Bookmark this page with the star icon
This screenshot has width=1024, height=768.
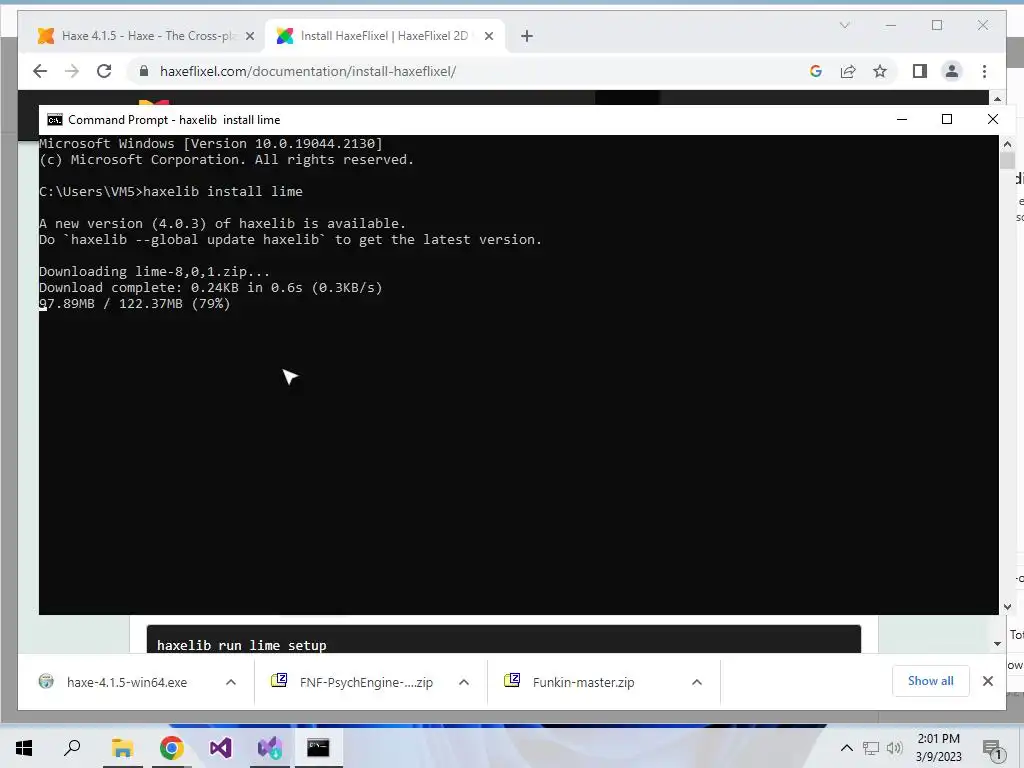(880, 71)
